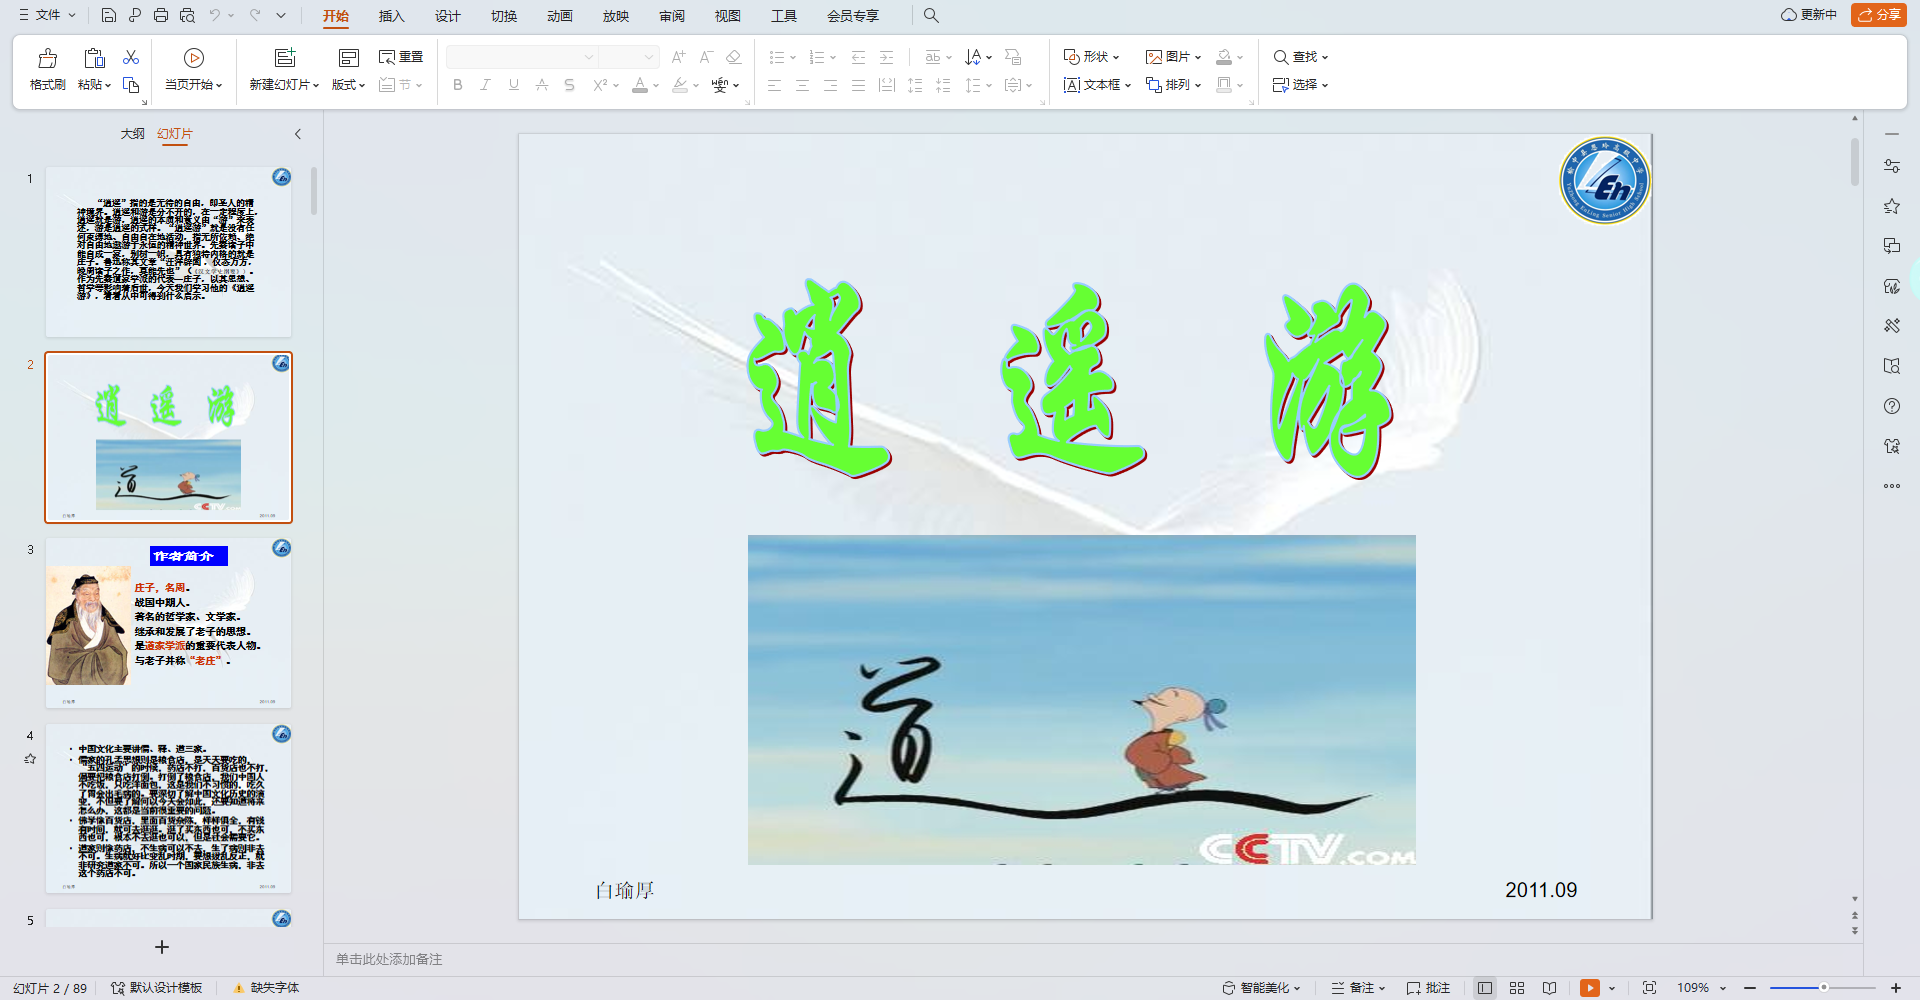The width and height of the screenshot is (1920, 1000).
Task: Click the Save icon in the title bar
Action: [109, 15]
